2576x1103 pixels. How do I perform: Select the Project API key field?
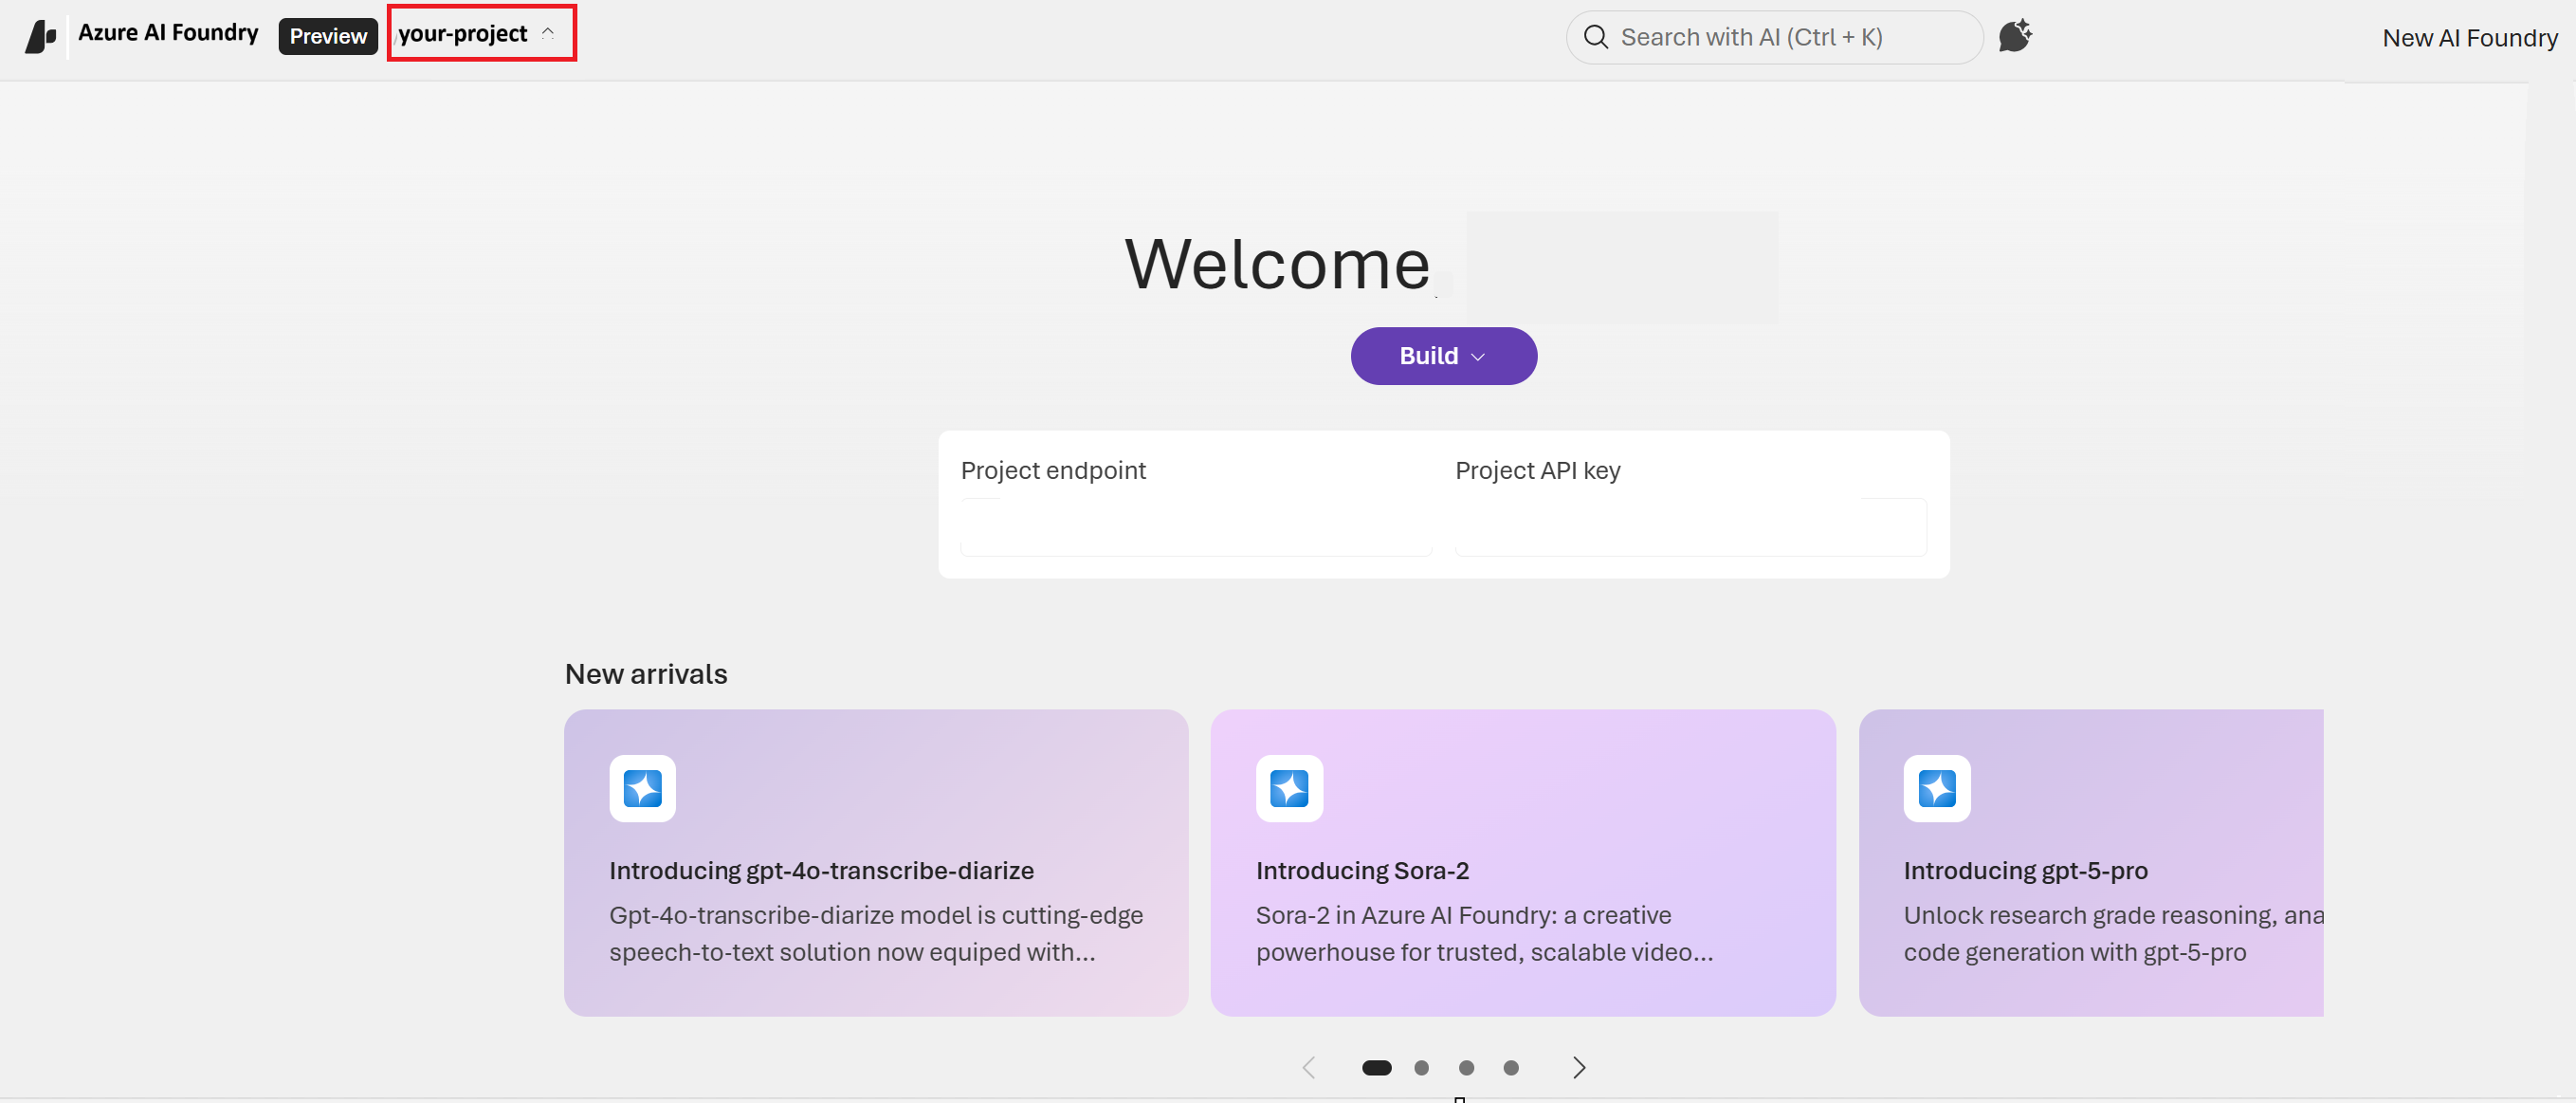(1690, 527)
